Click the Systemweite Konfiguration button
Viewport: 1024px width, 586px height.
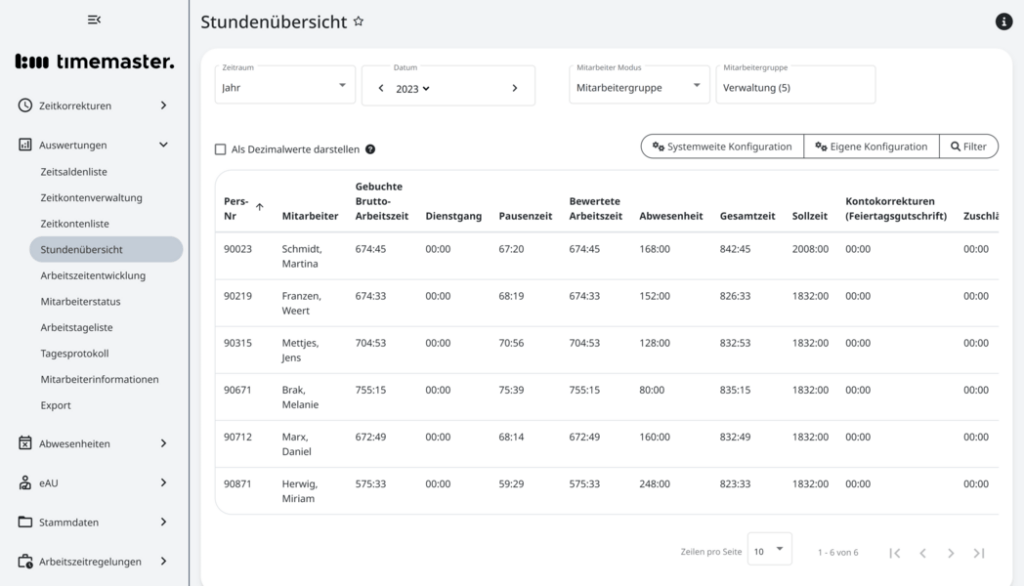(720, 146)
